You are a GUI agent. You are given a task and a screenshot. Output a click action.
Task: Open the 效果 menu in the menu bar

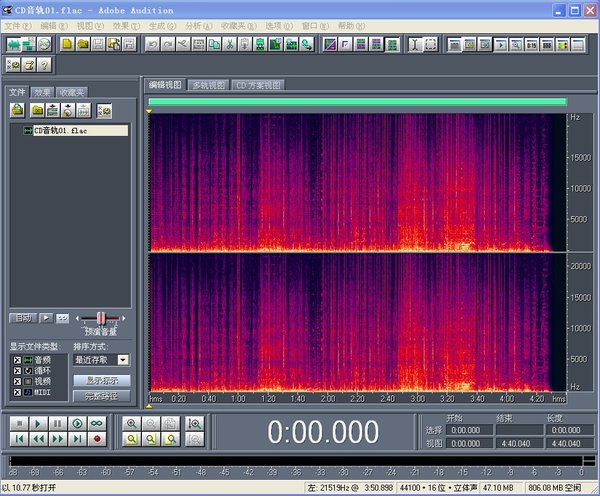click(x=126, y=26)
